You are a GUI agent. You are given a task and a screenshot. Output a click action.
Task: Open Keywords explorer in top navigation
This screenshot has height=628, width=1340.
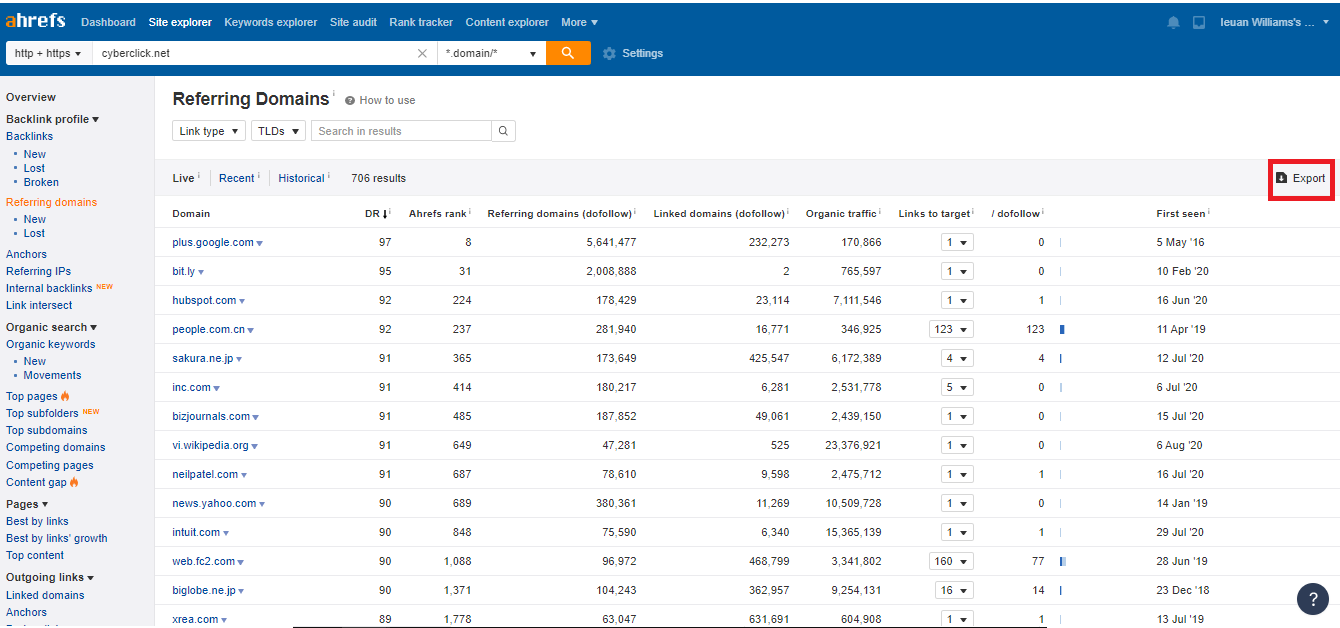click(x=271, y=22)
